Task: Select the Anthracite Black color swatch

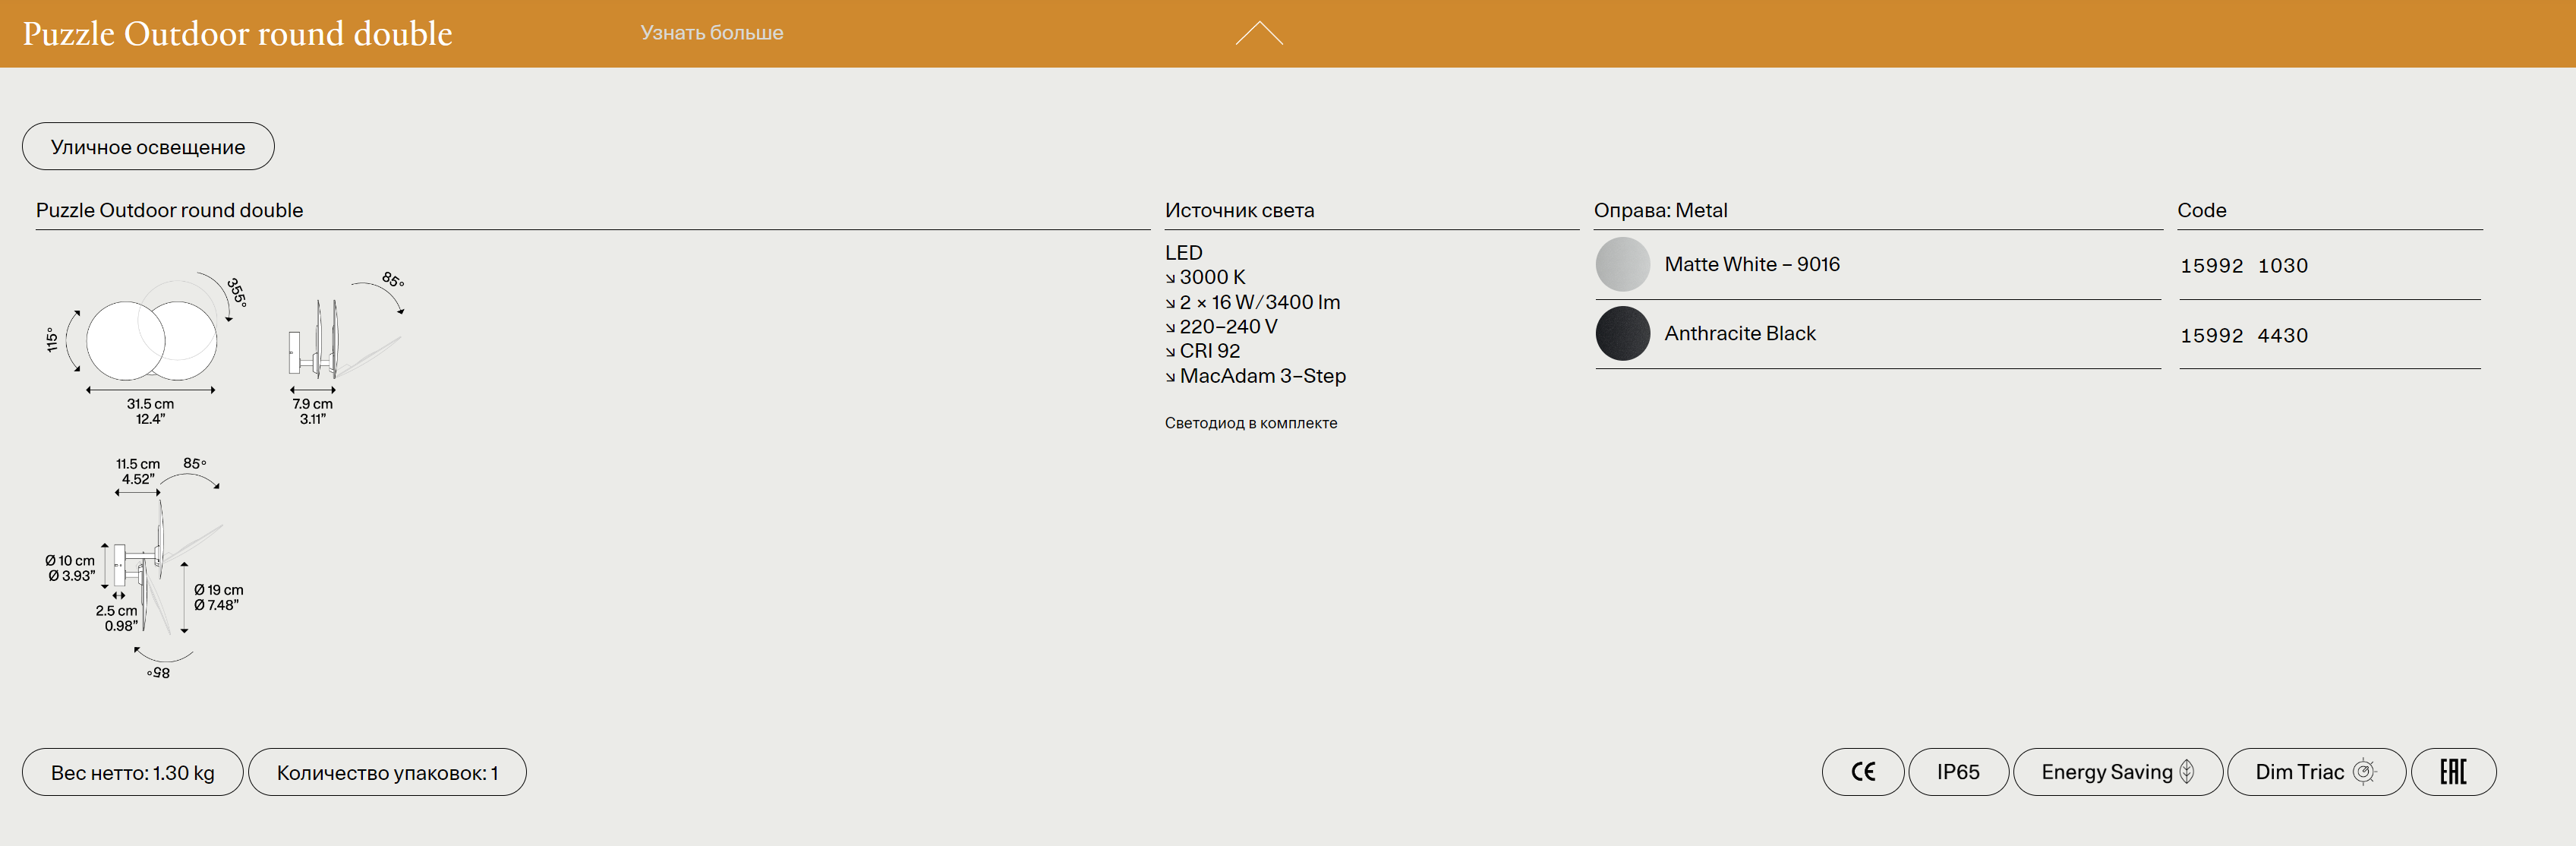Action: 1622,334
